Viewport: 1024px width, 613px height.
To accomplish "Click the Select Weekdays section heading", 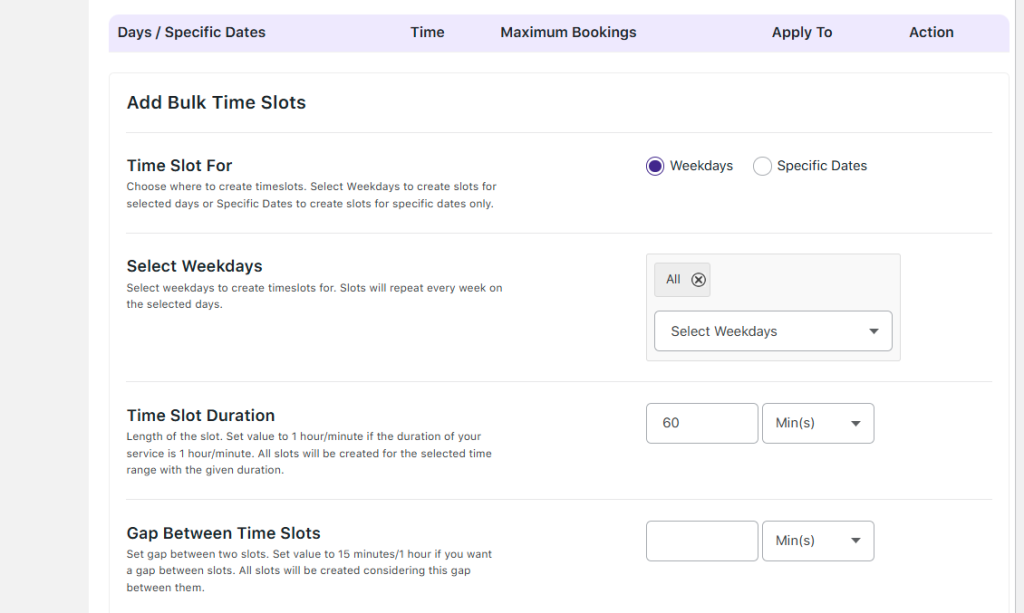I will coord(194,266).
